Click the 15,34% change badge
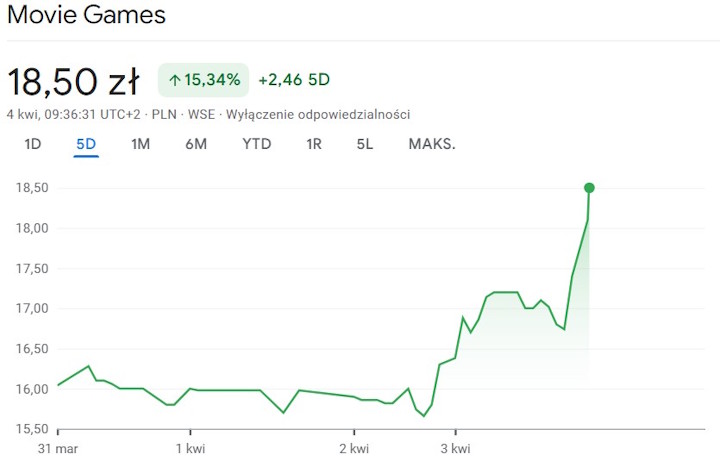 tap(203, 80)
